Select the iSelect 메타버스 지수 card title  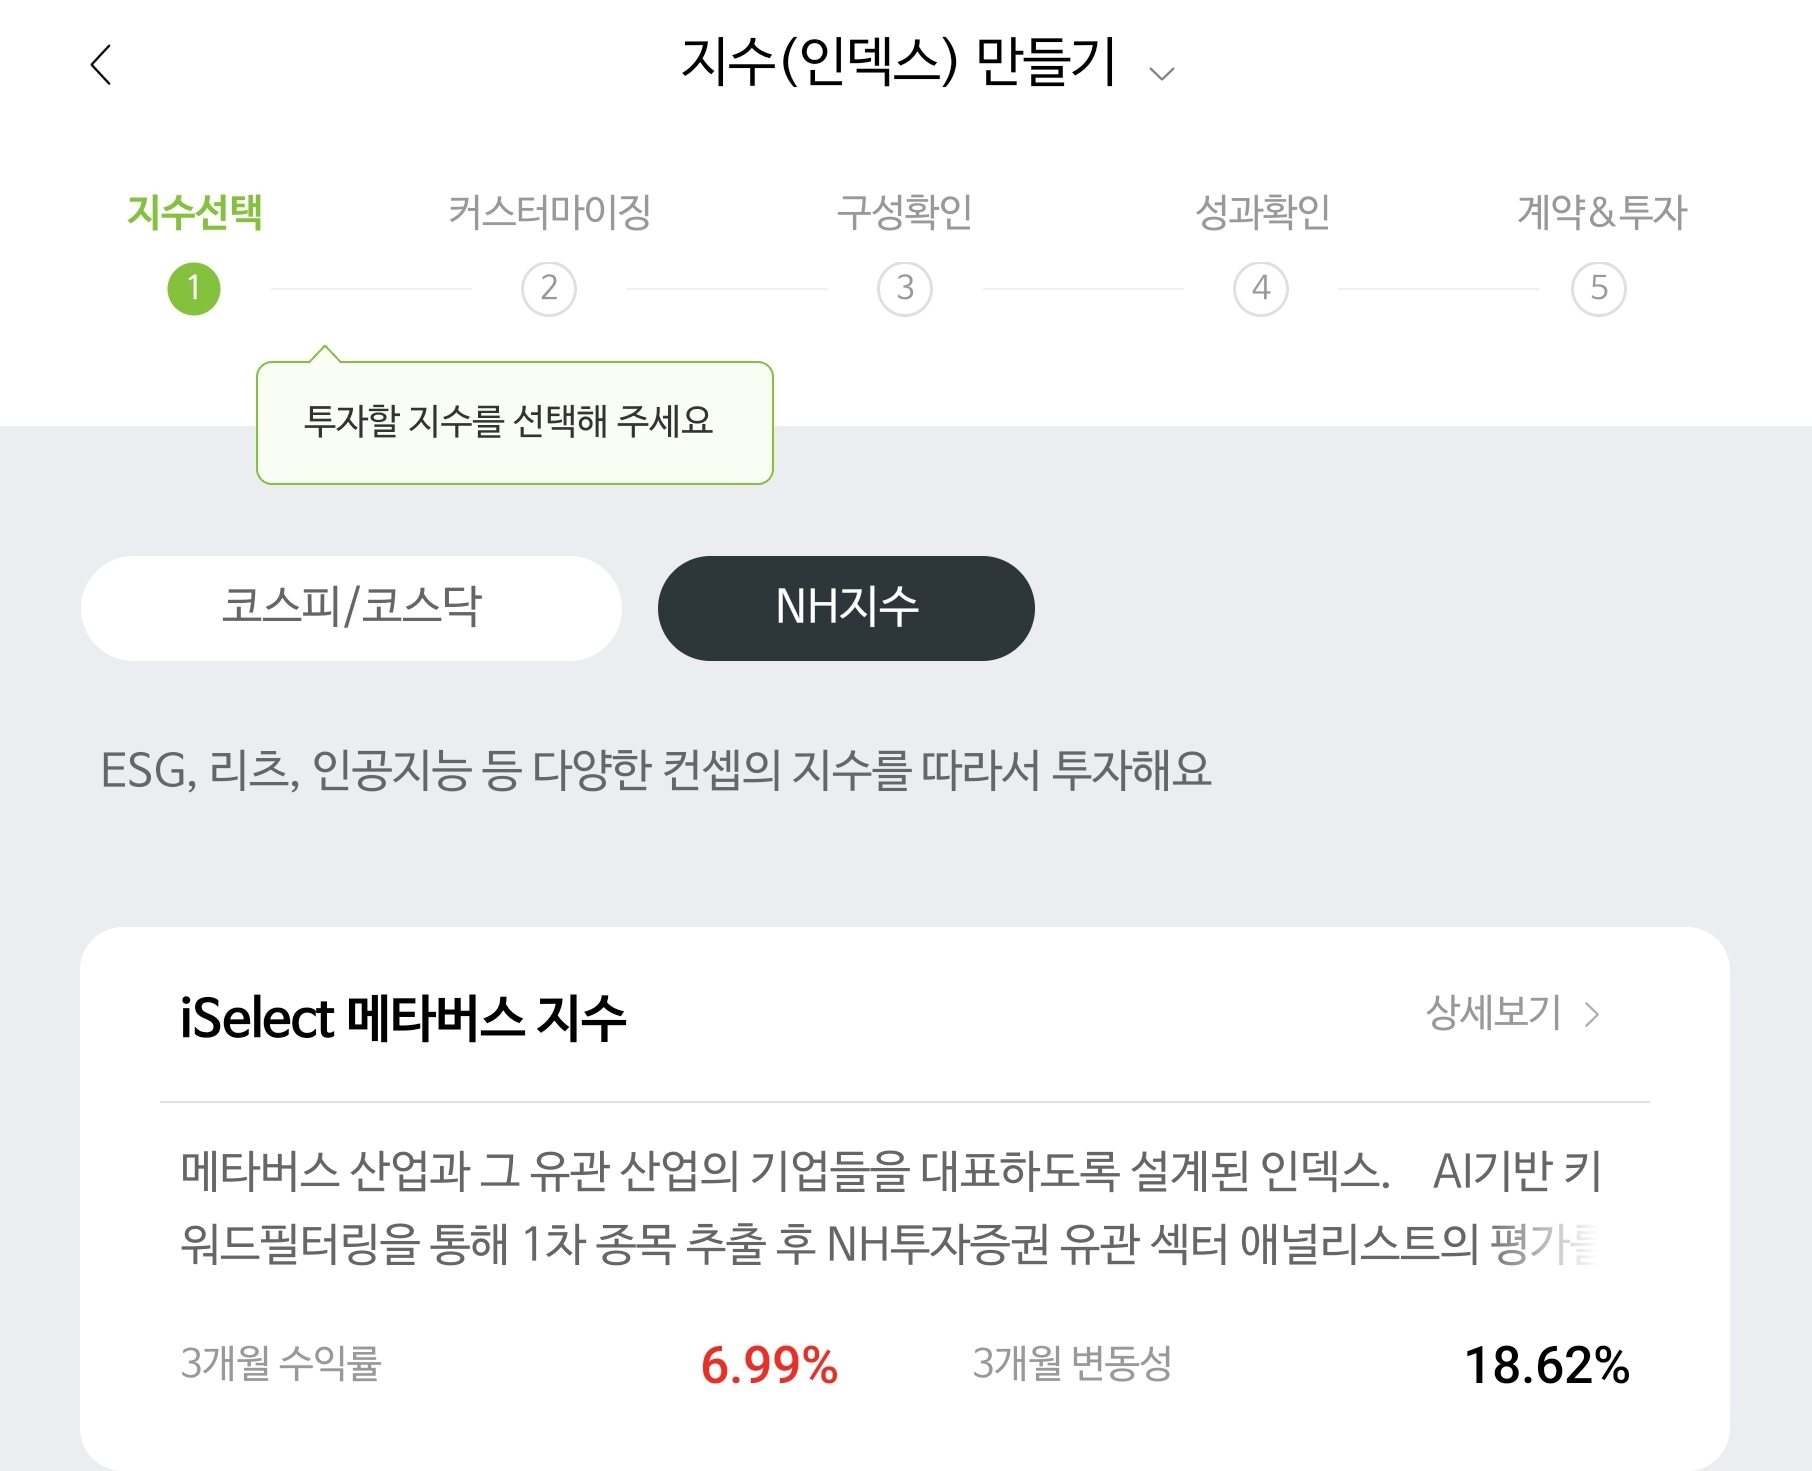[403, 1019]
